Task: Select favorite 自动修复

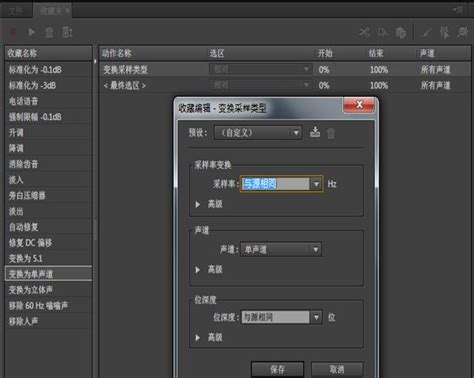Action: point(48,227)
